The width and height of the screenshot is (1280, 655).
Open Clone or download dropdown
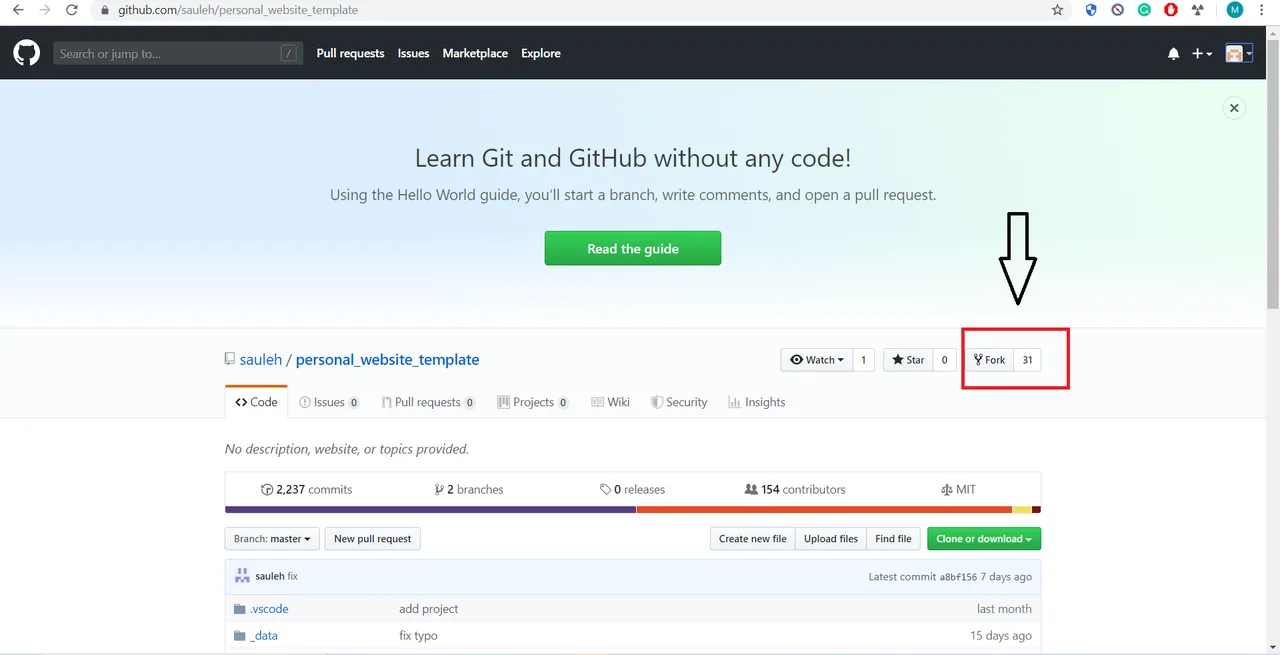[984, 539]
